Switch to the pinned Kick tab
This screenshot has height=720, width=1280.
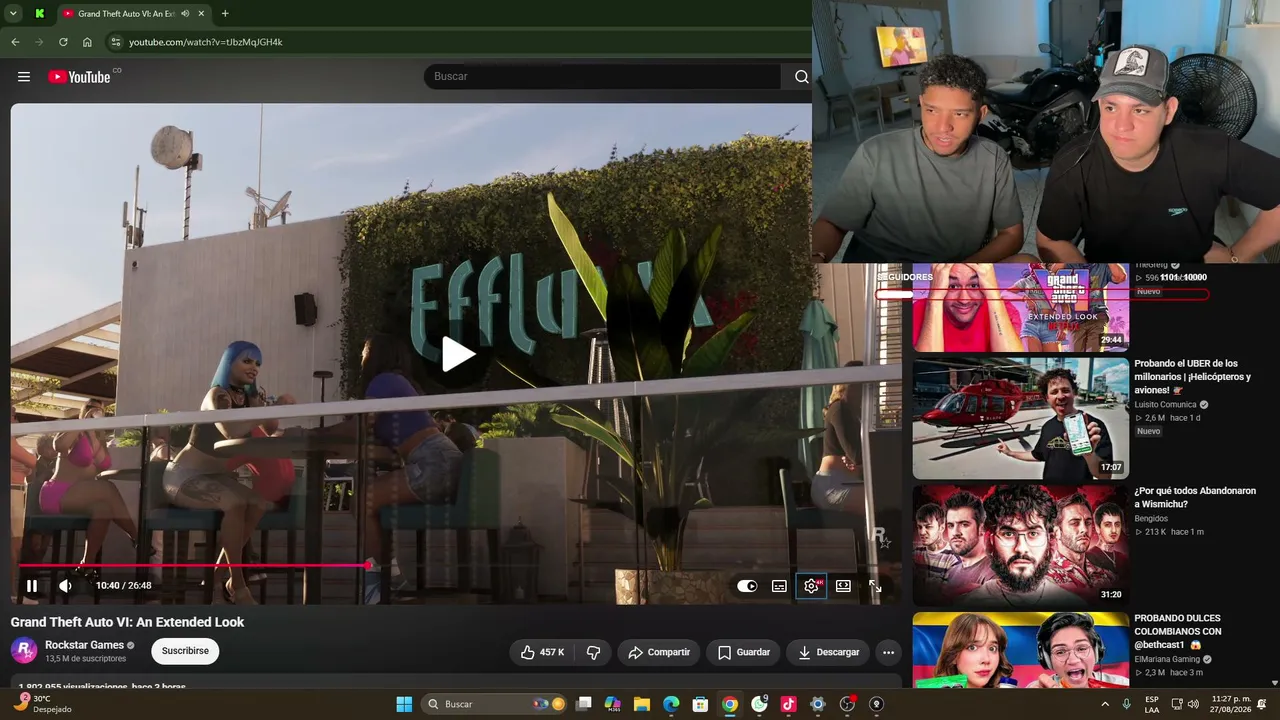point(39,14)
